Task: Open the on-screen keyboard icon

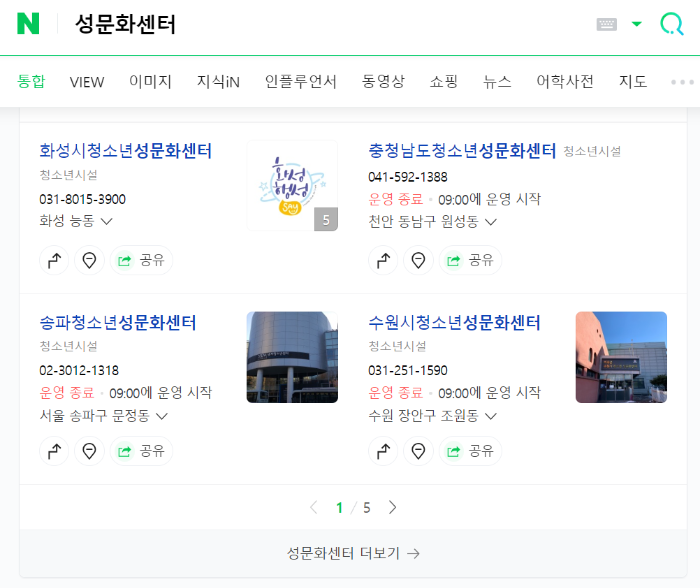Action: click(606, 24)
